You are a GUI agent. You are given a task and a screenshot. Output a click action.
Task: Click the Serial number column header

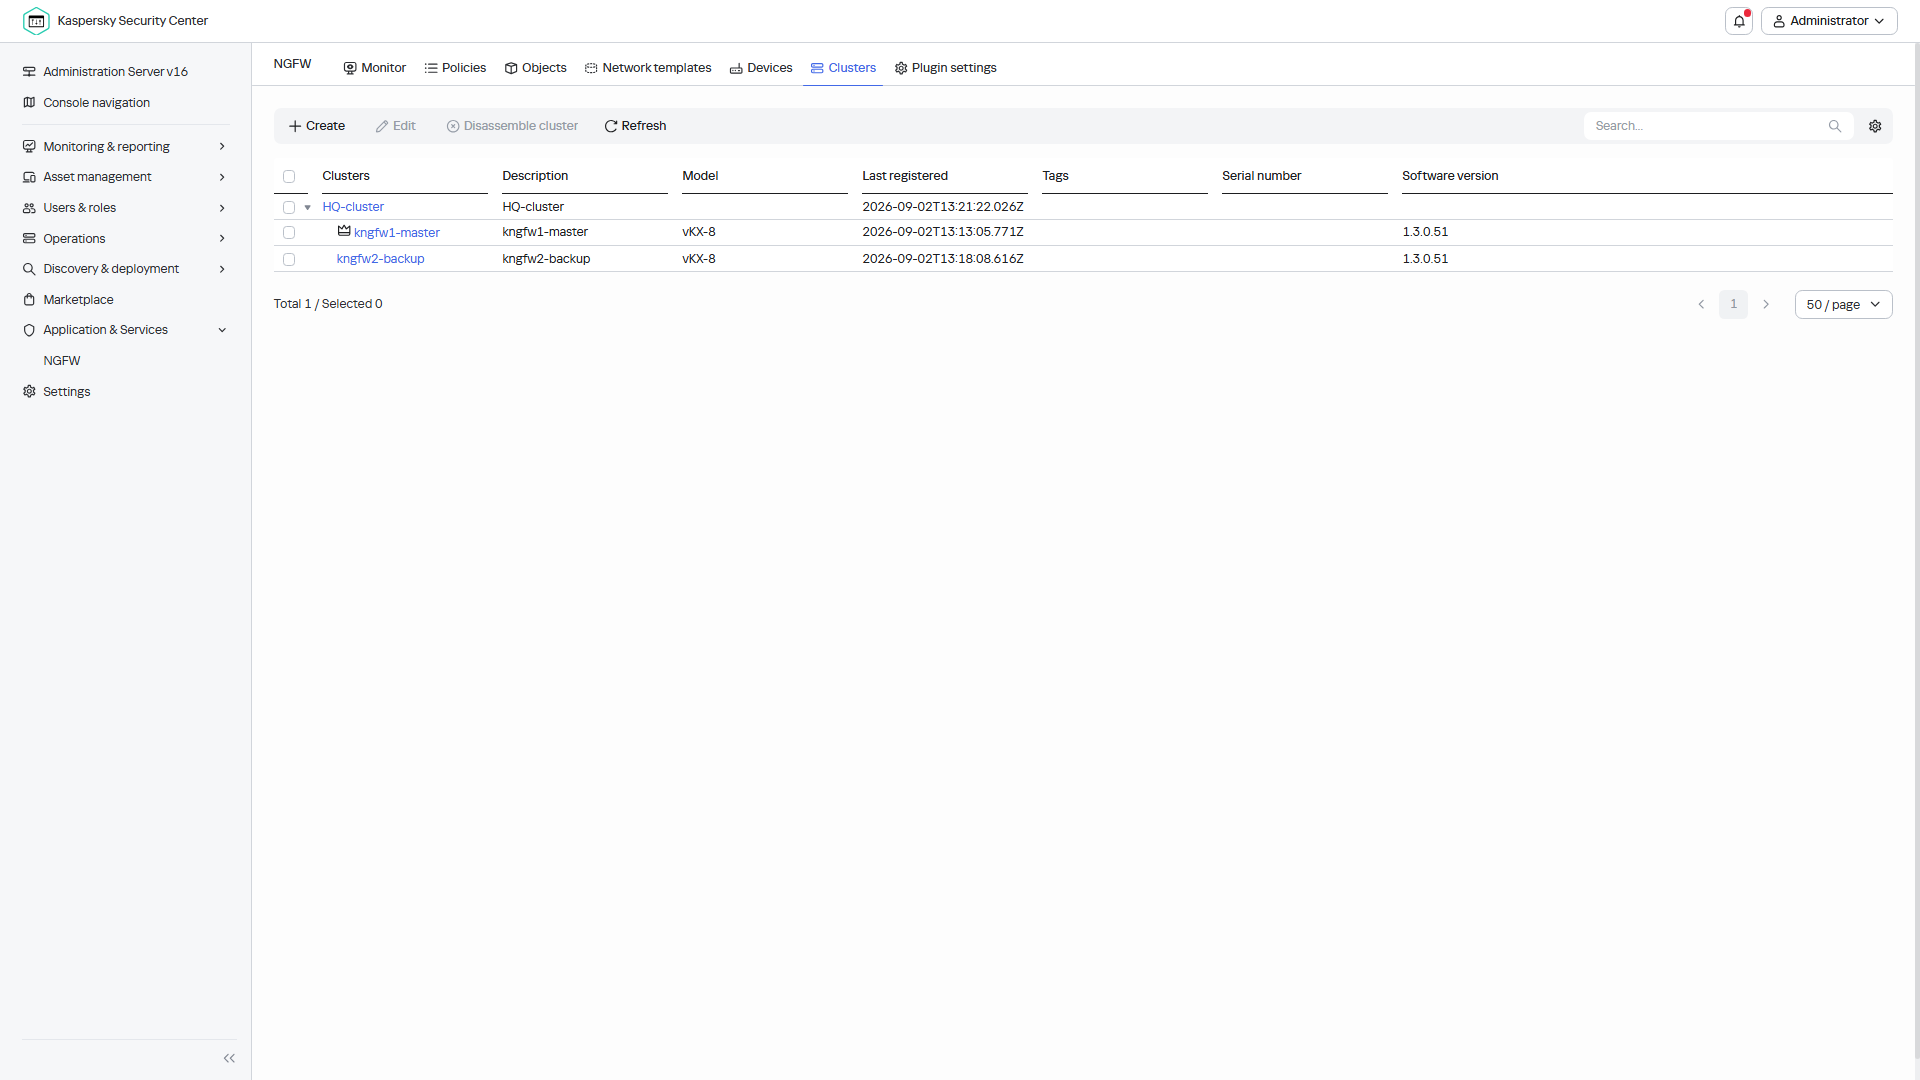coord(1262,176)
